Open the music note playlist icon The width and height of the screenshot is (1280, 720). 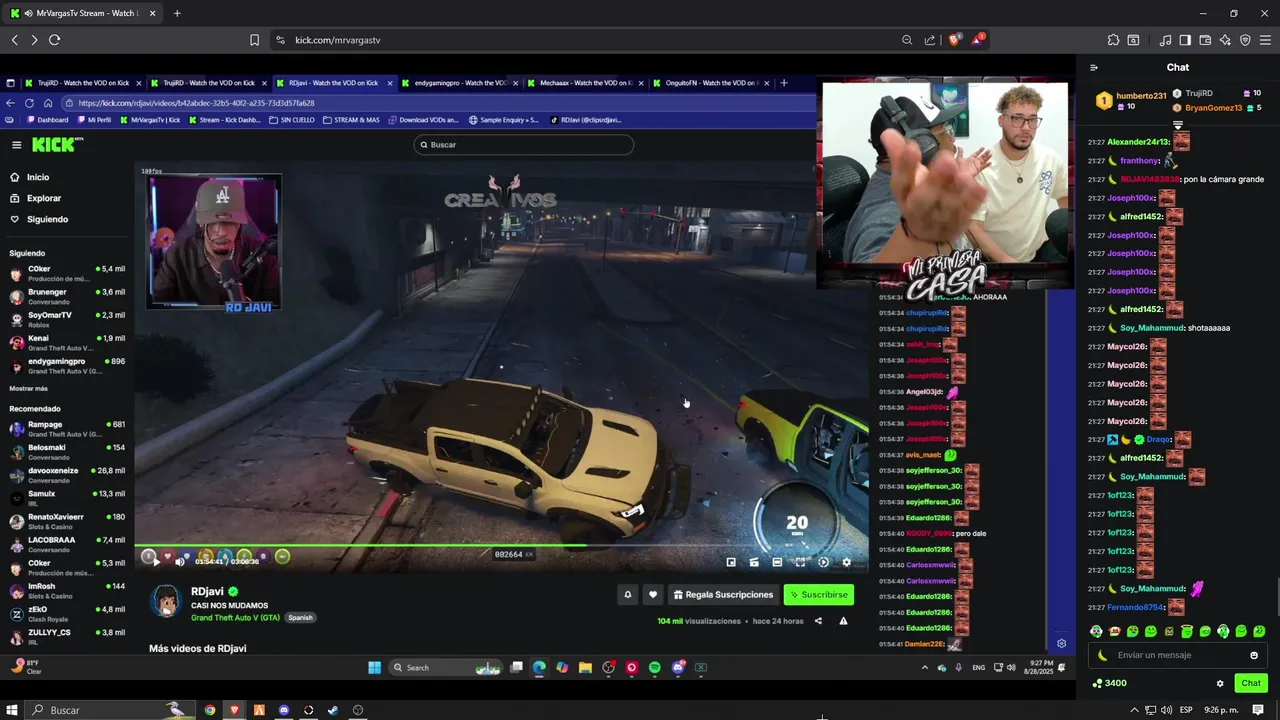(1165, 40)
